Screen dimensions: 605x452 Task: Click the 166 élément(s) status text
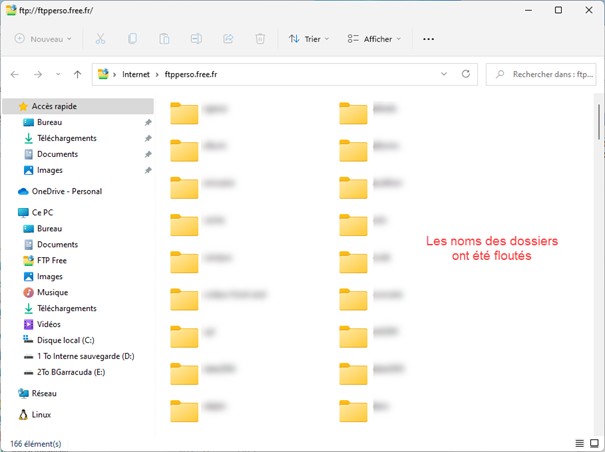click(x=35, y=444)
